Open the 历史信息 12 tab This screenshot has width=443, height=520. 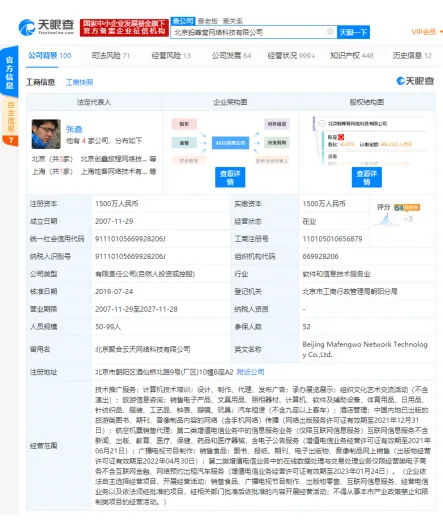point(412,56)
